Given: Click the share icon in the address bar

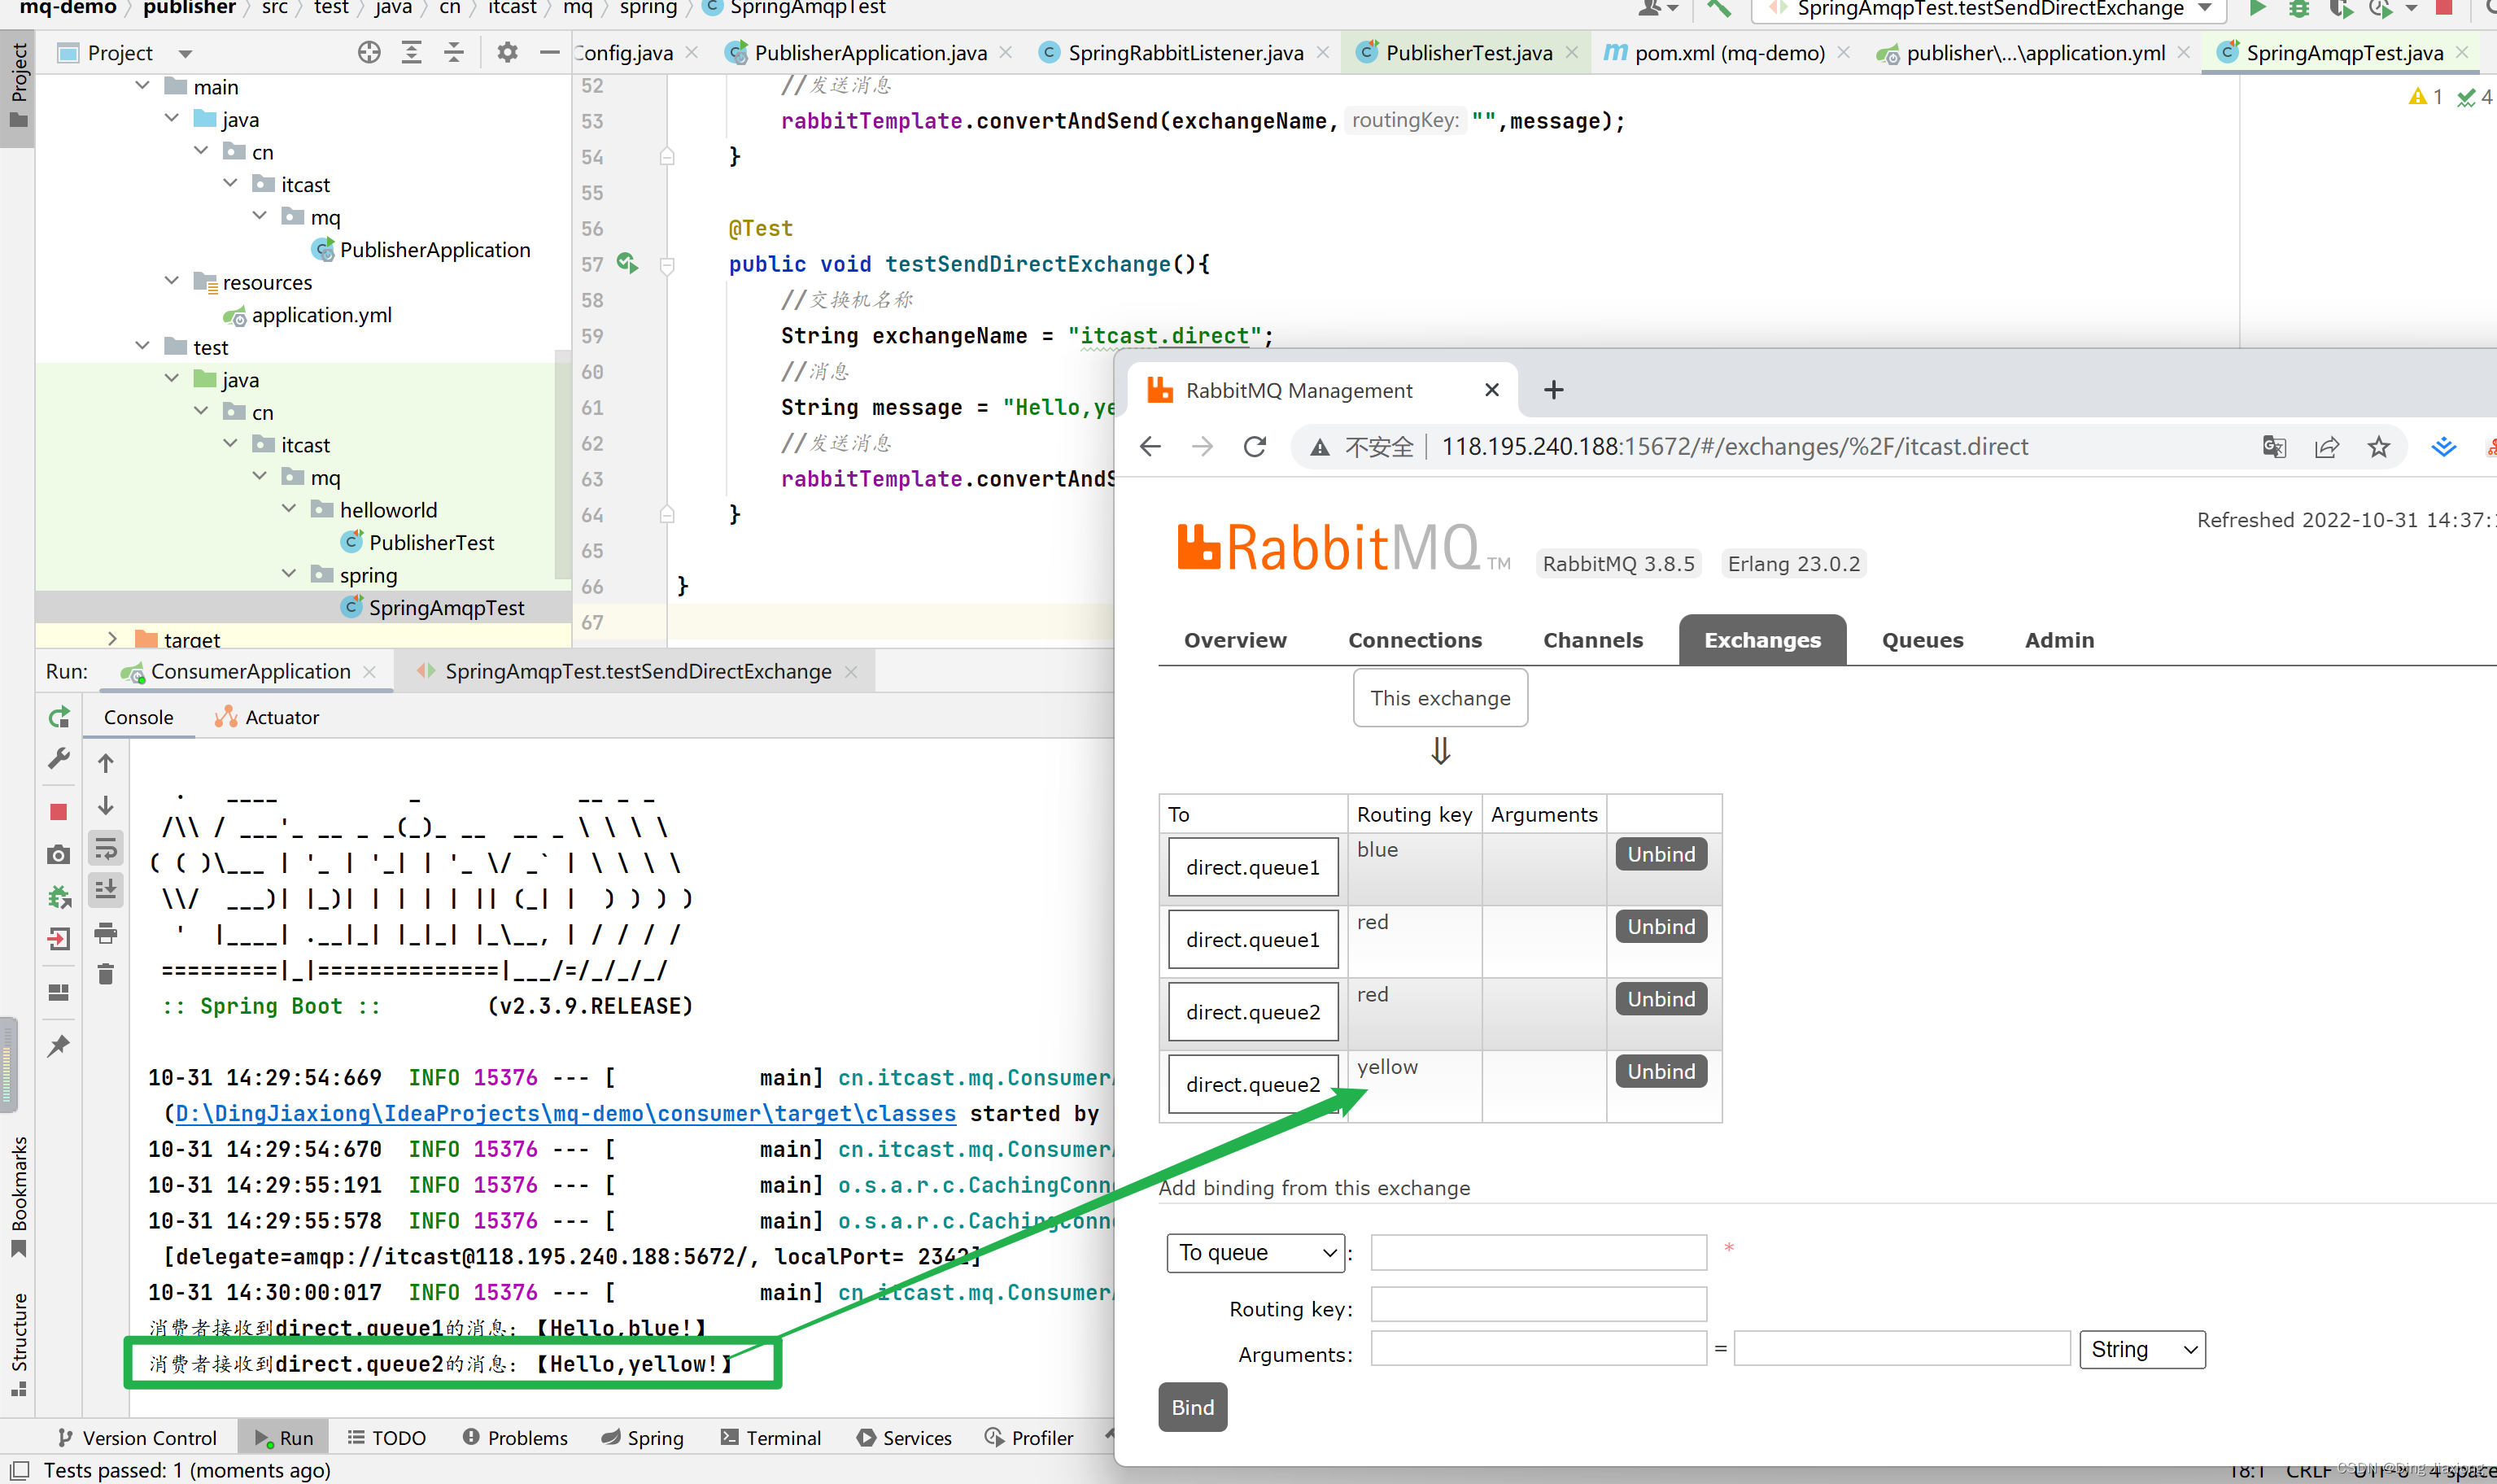Looking at the screenshot, I should pos(2327,447).
